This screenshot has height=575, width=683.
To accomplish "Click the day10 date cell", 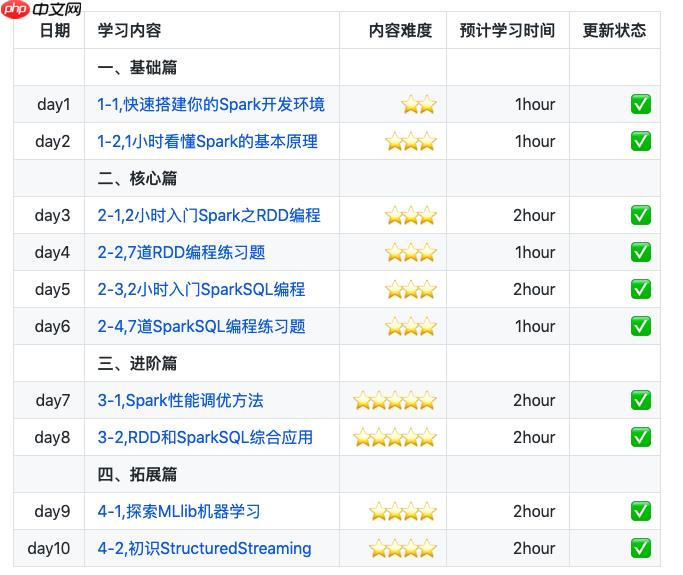I will click(x=49, y=549).
